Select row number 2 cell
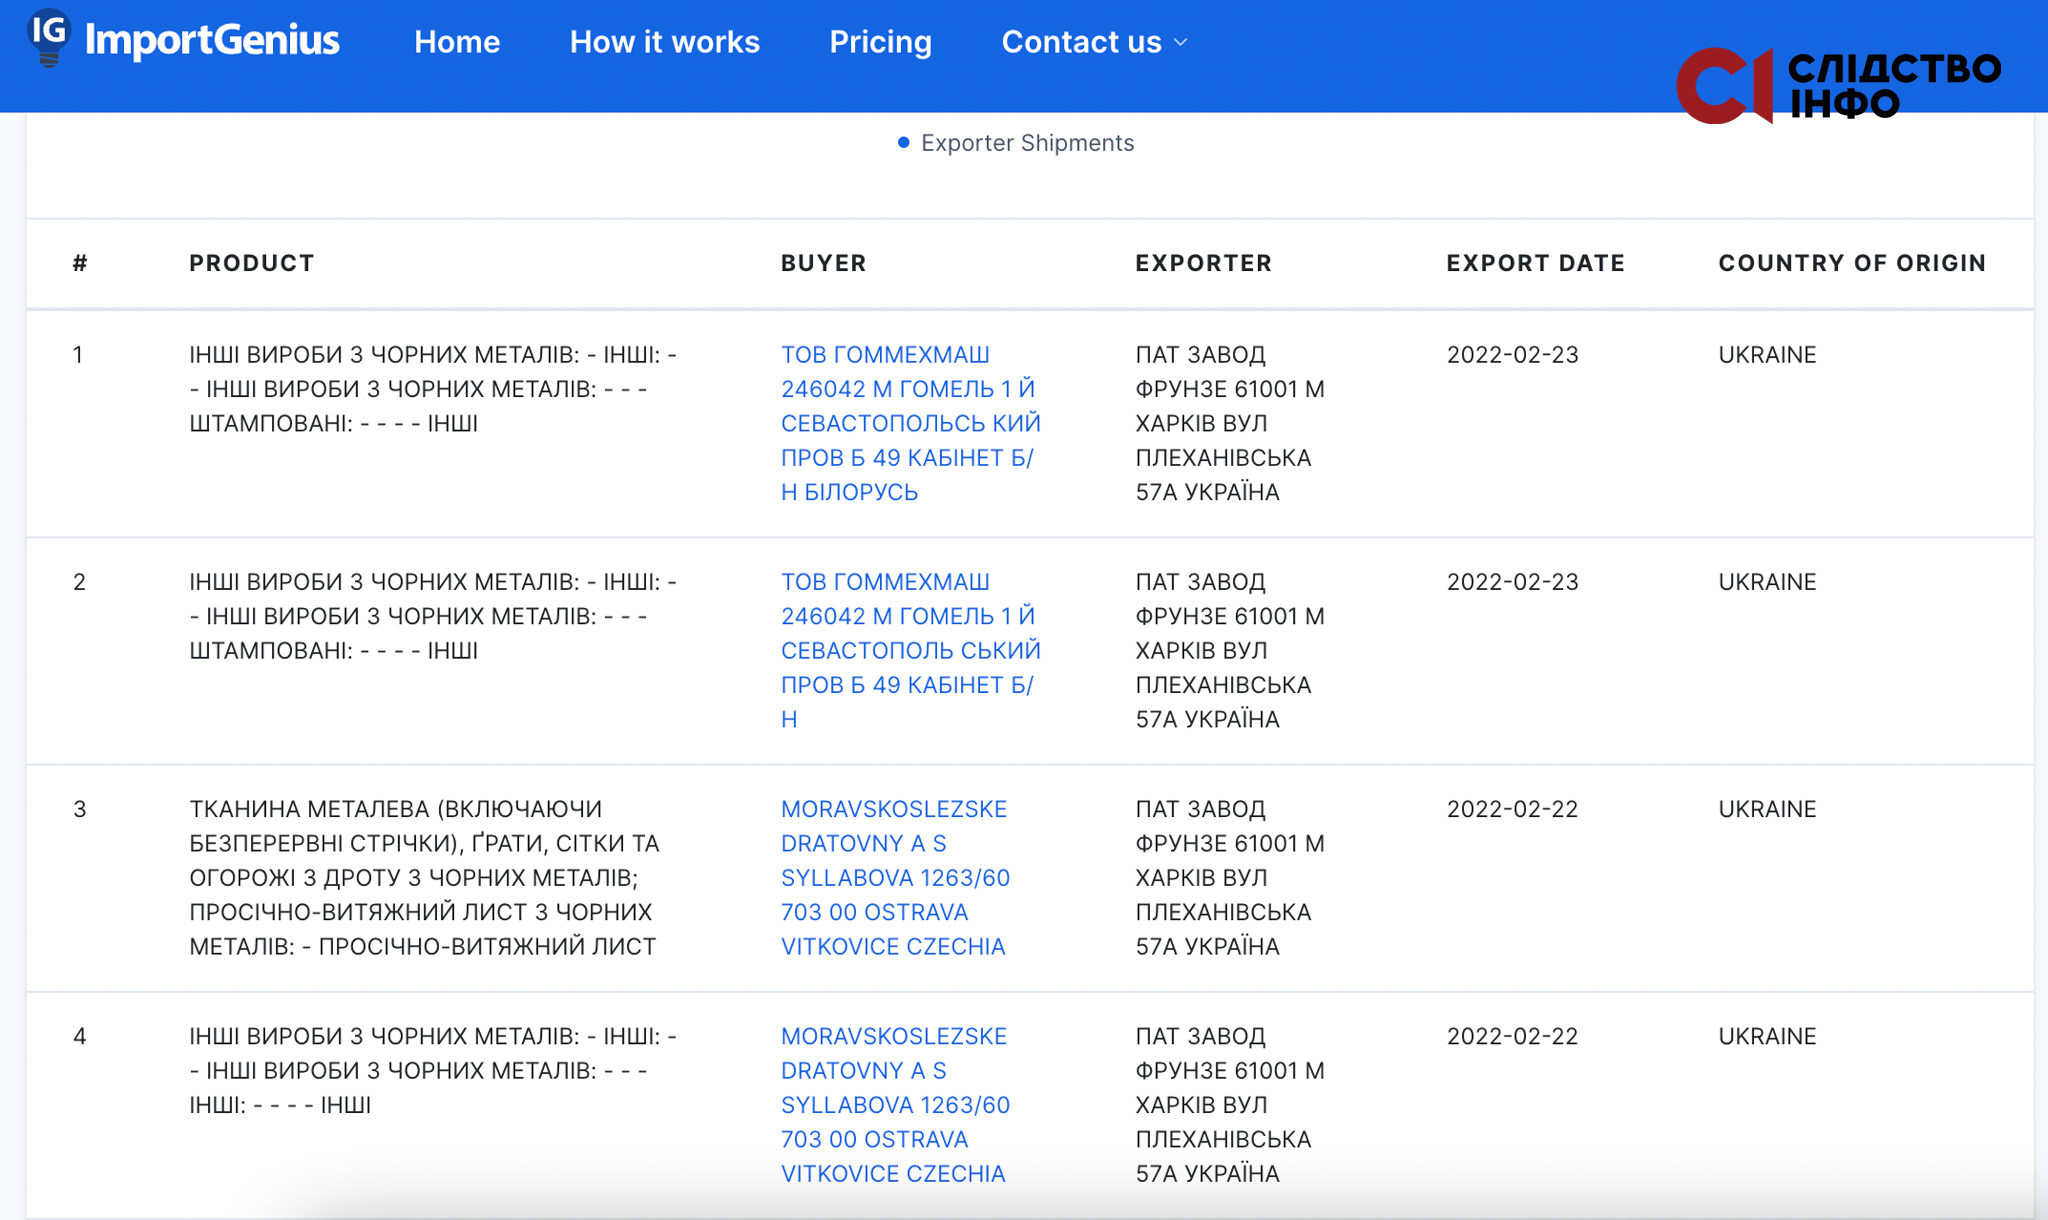 (x=79, y=582)
